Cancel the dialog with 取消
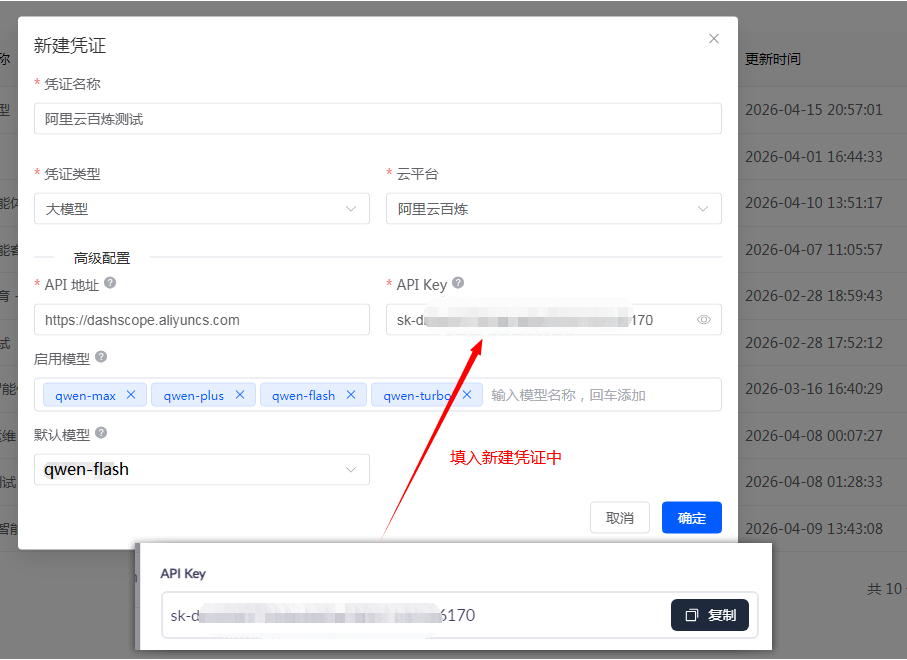This screenshot has width=907, height=660. point(619,517)
